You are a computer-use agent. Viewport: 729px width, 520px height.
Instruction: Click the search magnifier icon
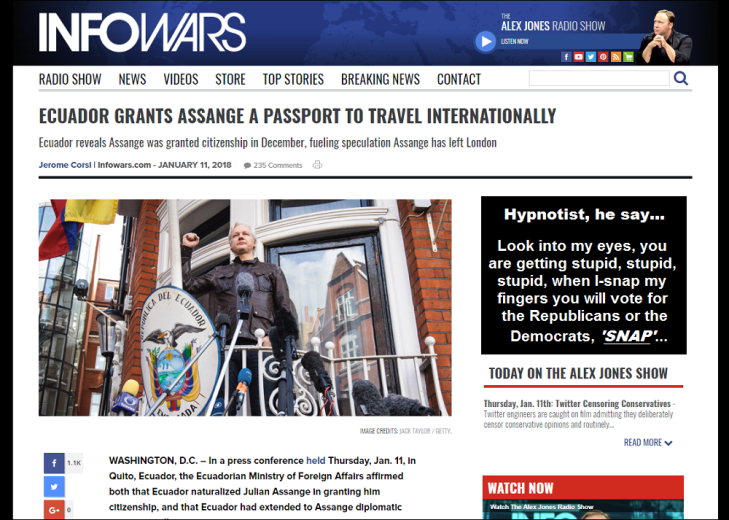point(681,78)
